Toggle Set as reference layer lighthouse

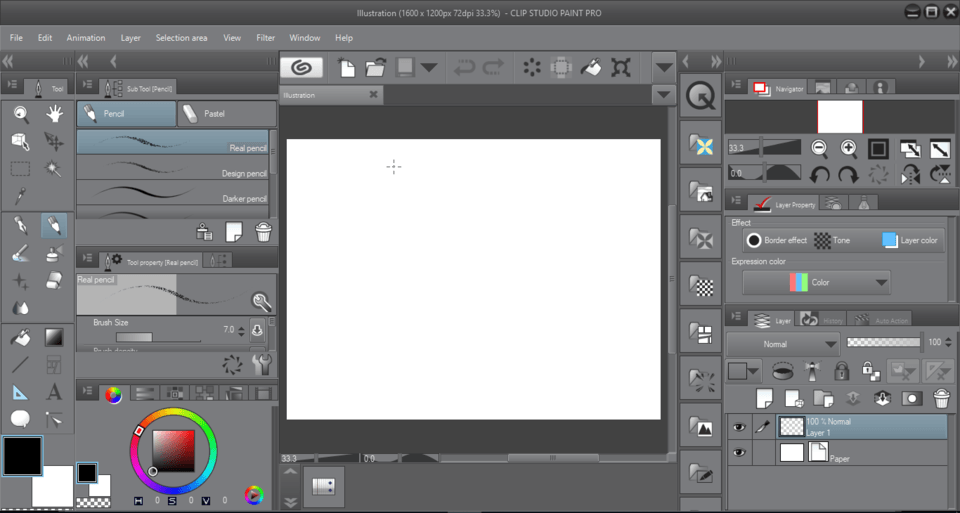812,370
